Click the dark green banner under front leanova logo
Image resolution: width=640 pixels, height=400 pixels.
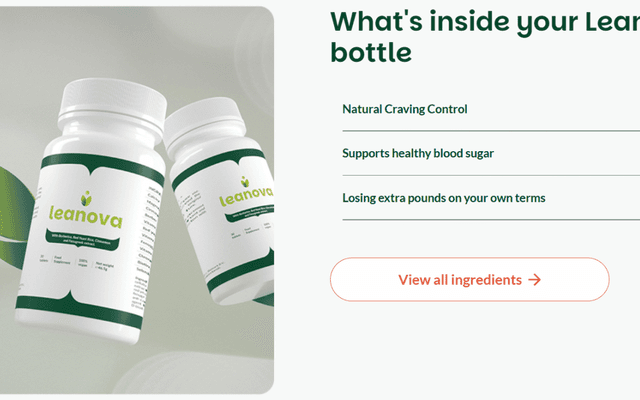pyautogui.click(x=82, y=240)
